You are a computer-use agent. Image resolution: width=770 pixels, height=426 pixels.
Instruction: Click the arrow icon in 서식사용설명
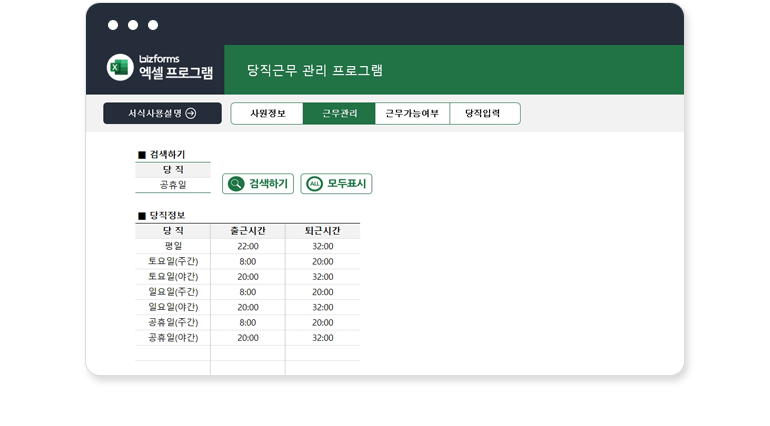coord(191,114)
